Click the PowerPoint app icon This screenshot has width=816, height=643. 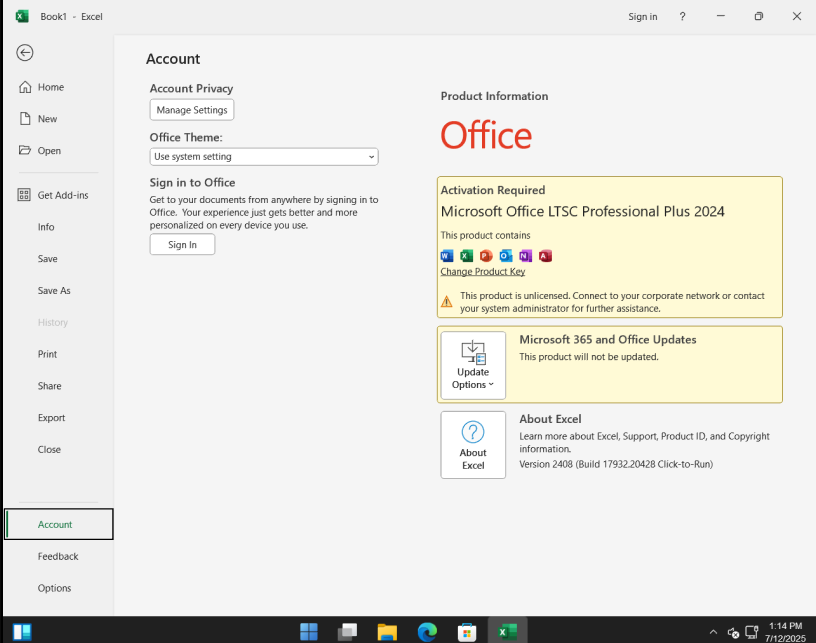click(486, 256)
